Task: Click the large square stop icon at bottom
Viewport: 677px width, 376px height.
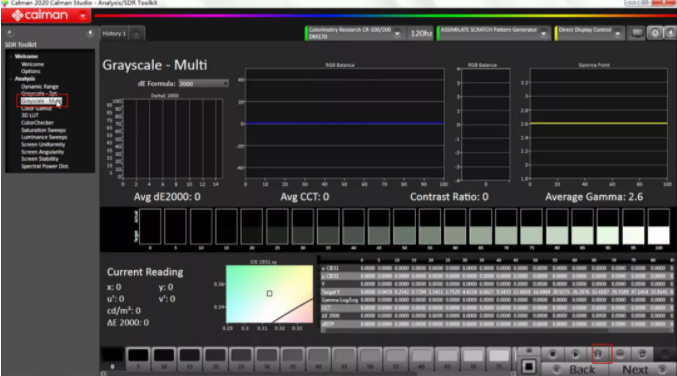Action: pyautogui.click(x=528, y=367)
